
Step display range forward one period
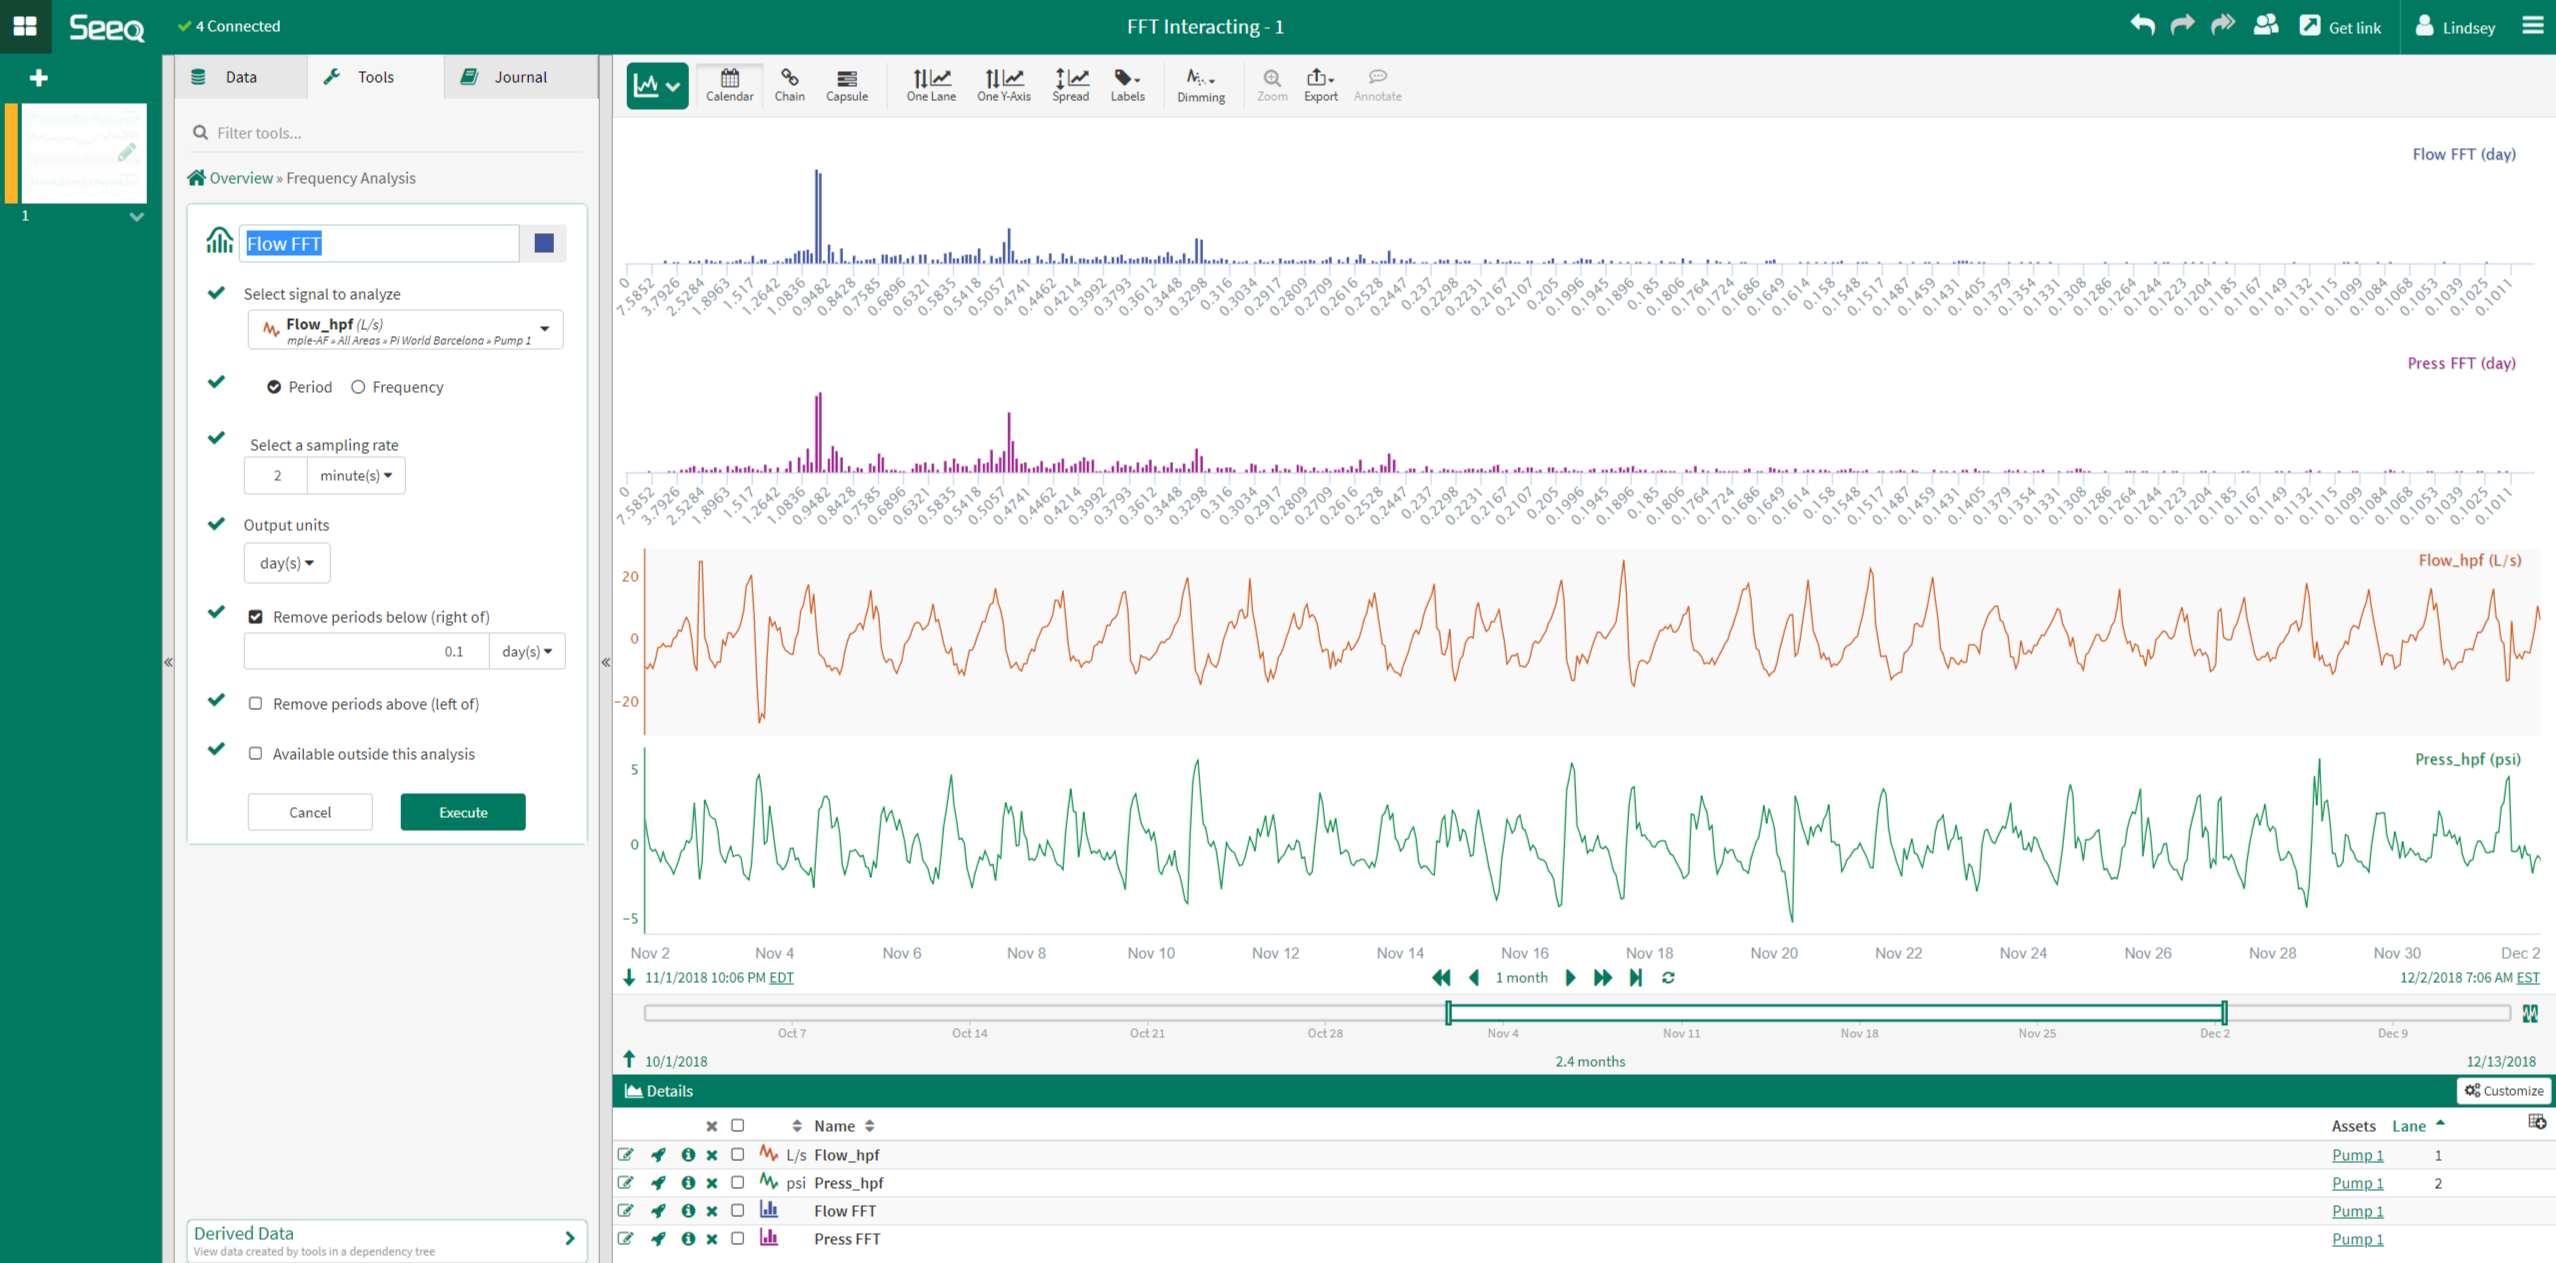click(1570, 978)
